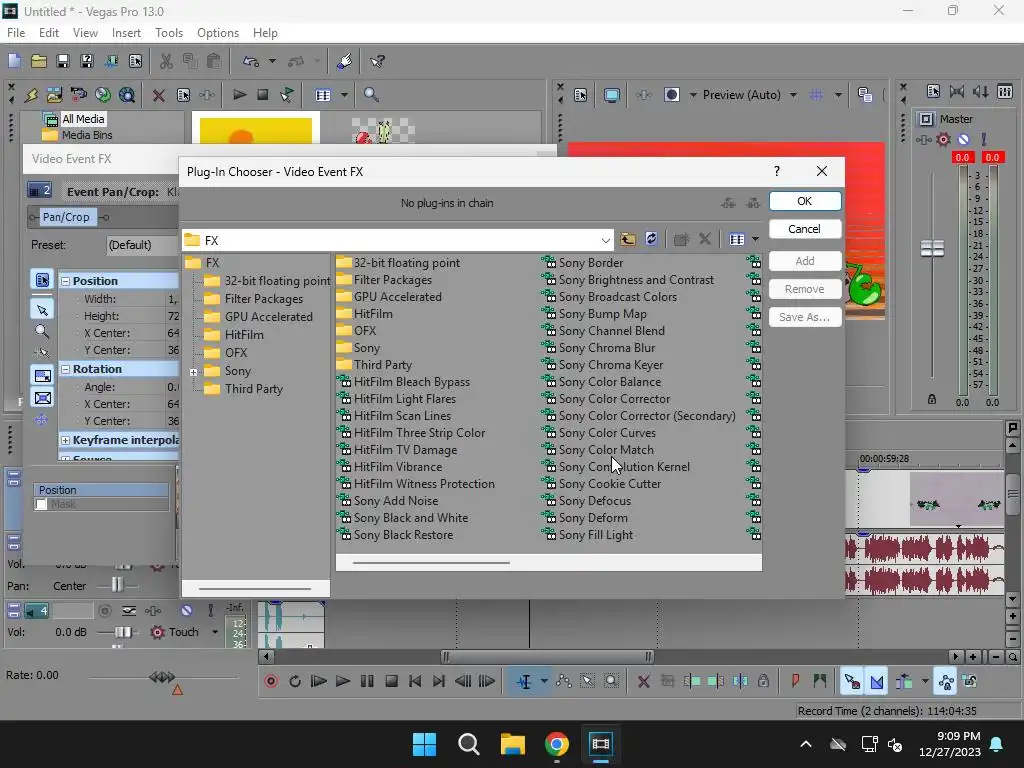Click the External Monitor preview icon

[x=611, y=95]
